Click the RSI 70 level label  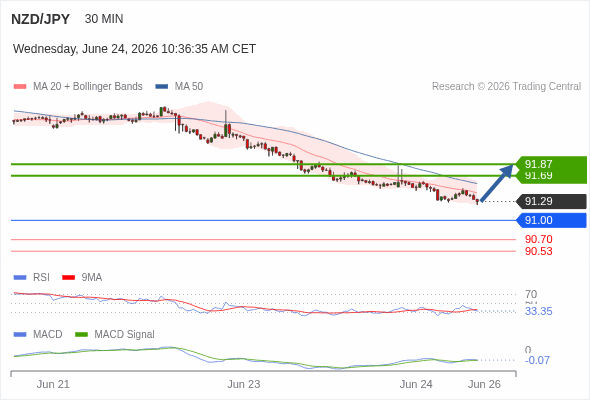click(x=531, y=294)
